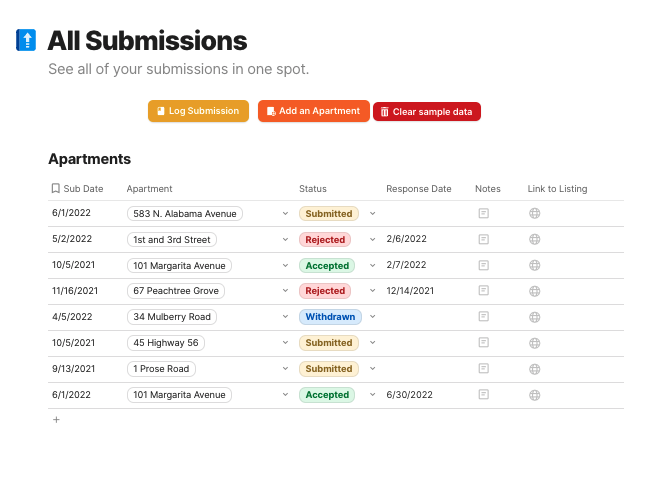Open status dropdown arrow for Withdrawn row
This screenshot has width=651, height=482.
pyautogui.click(x=373, y=317)
